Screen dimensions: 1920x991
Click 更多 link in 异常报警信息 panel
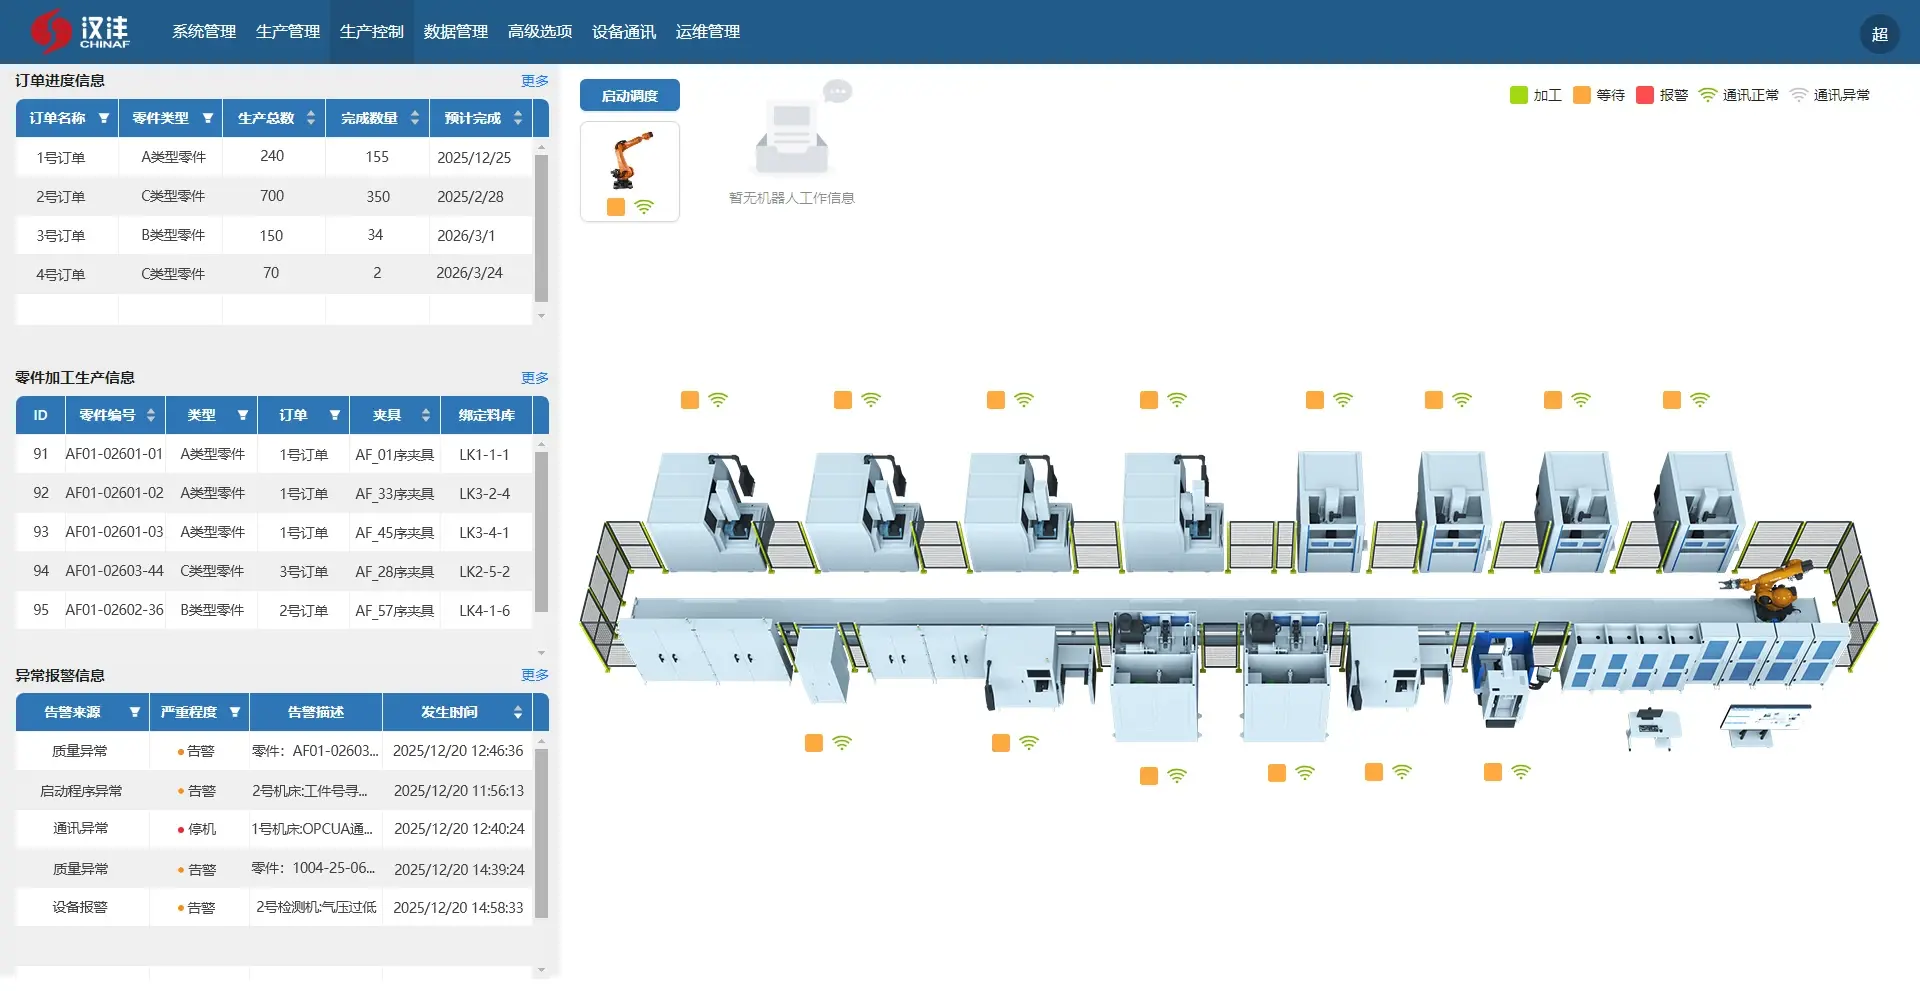coord(534,675)
